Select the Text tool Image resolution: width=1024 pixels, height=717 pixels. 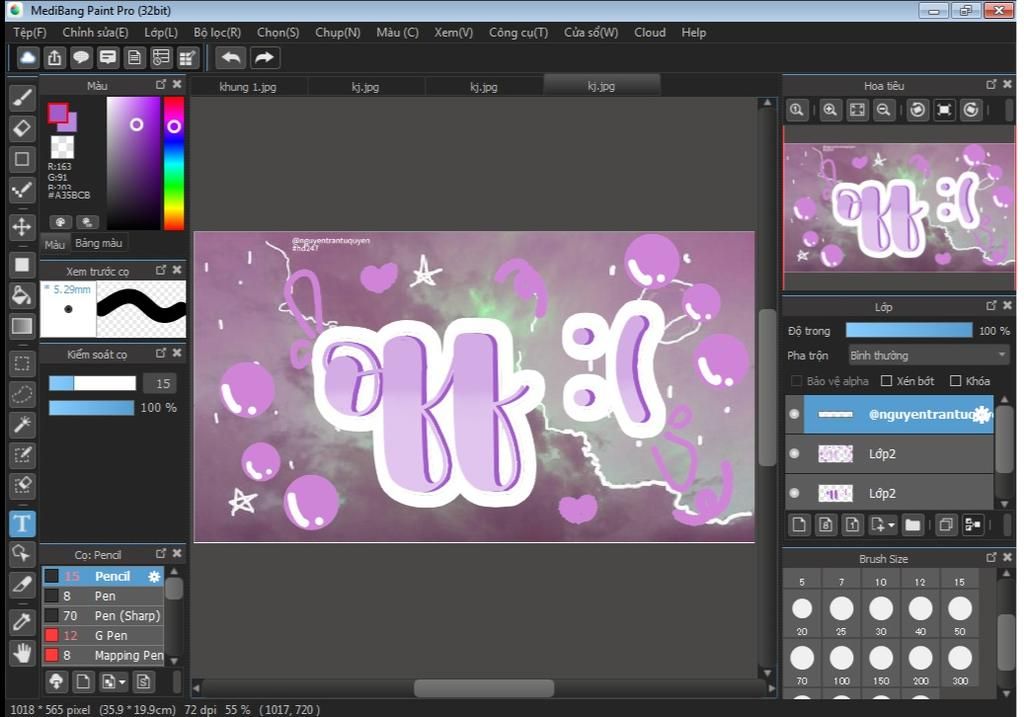(22, 524)
